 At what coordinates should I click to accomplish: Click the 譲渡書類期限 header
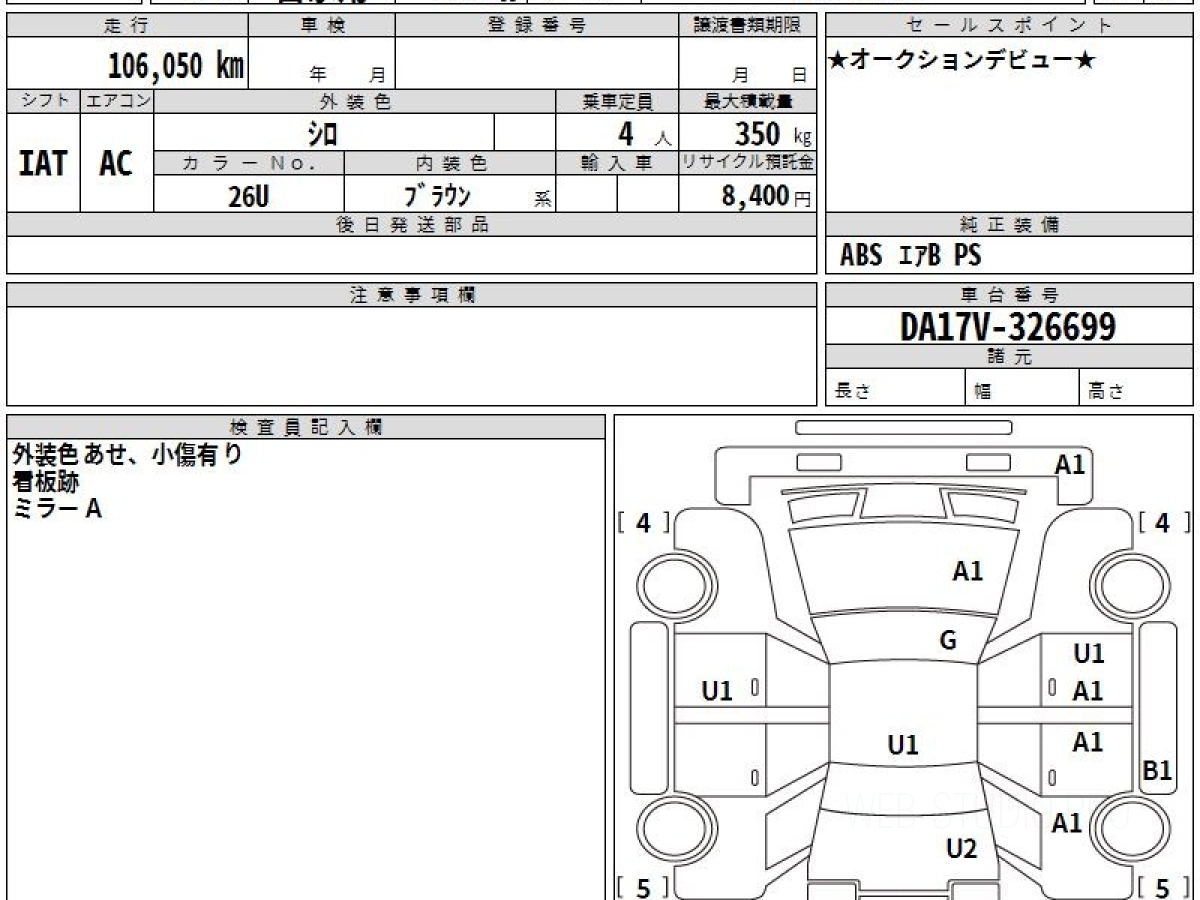point(747,26)
